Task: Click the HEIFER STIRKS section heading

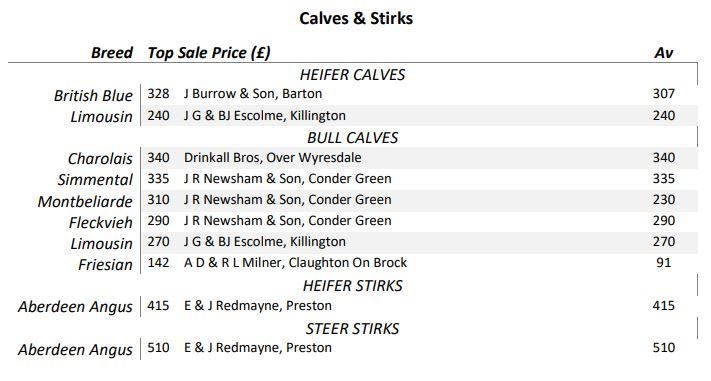Action: [x=352, y=285]
